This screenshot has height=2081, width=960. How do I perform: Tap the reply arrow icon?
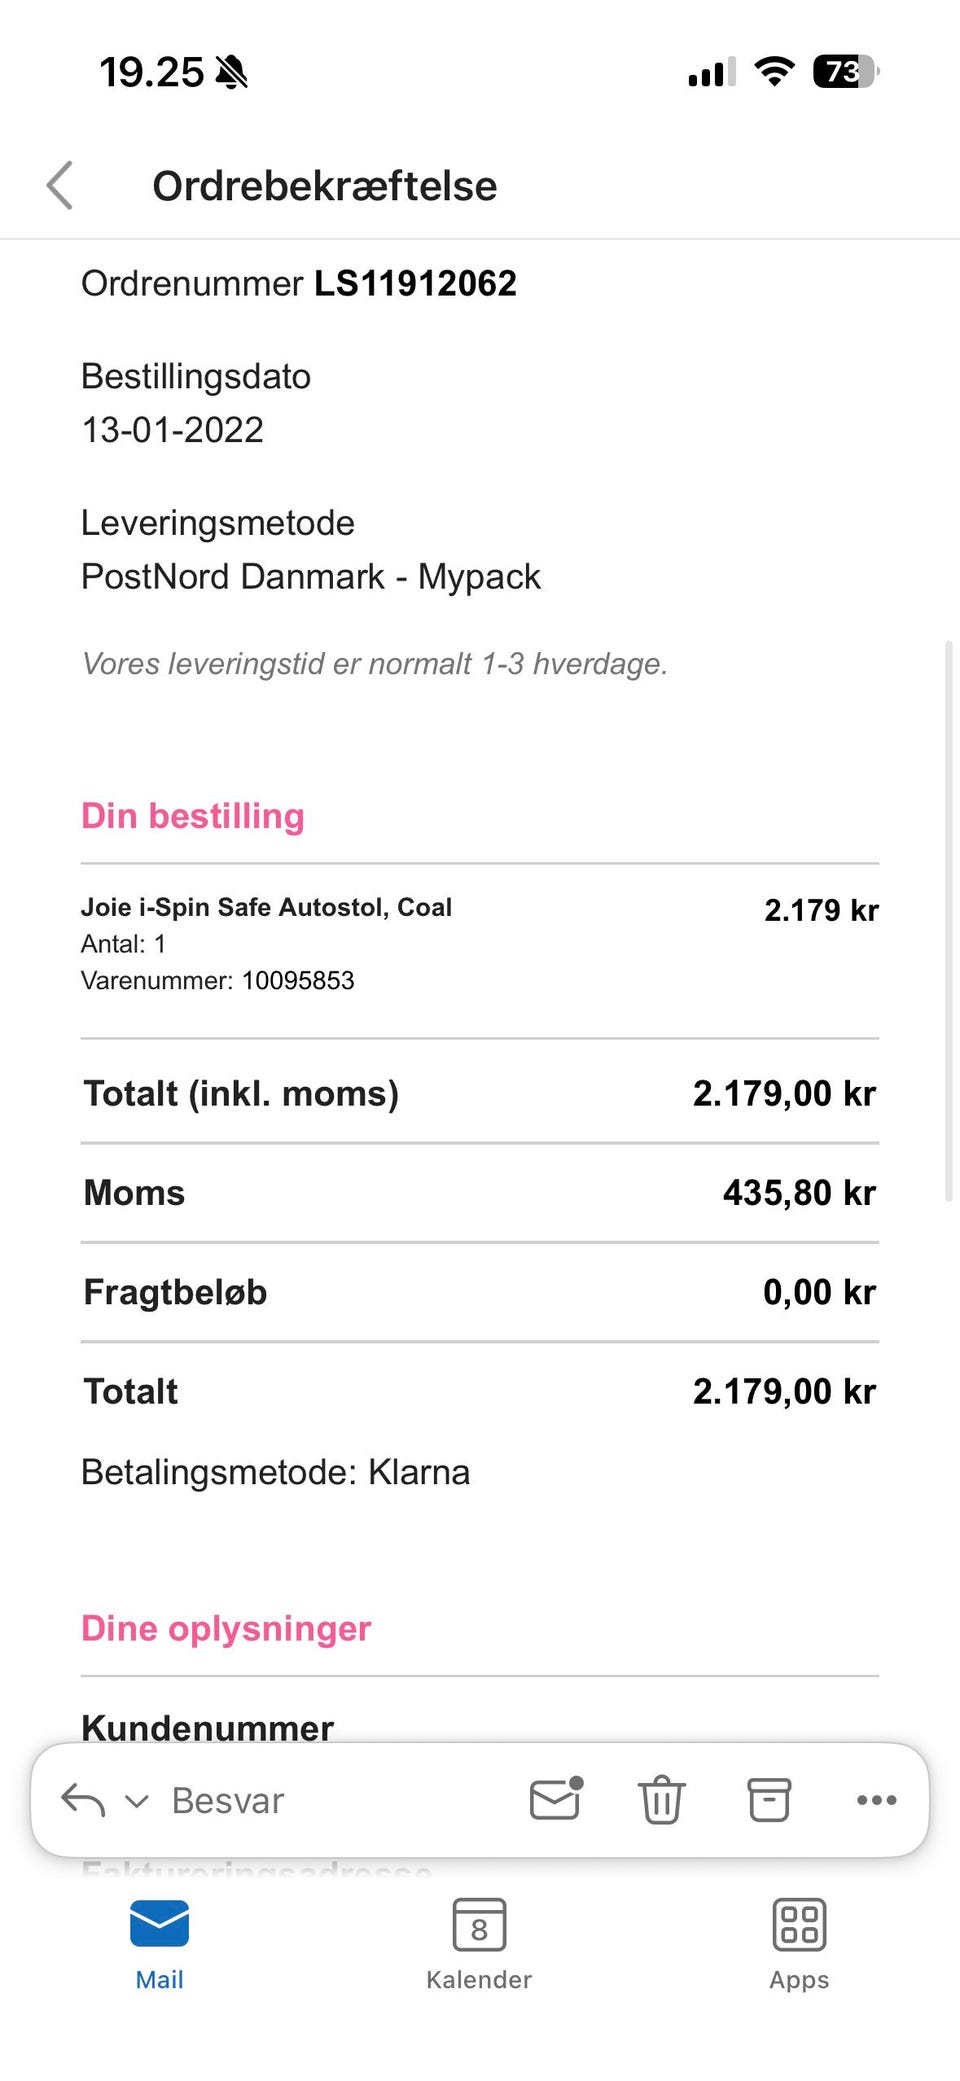pyautogui.click(x=83, y=1800)
